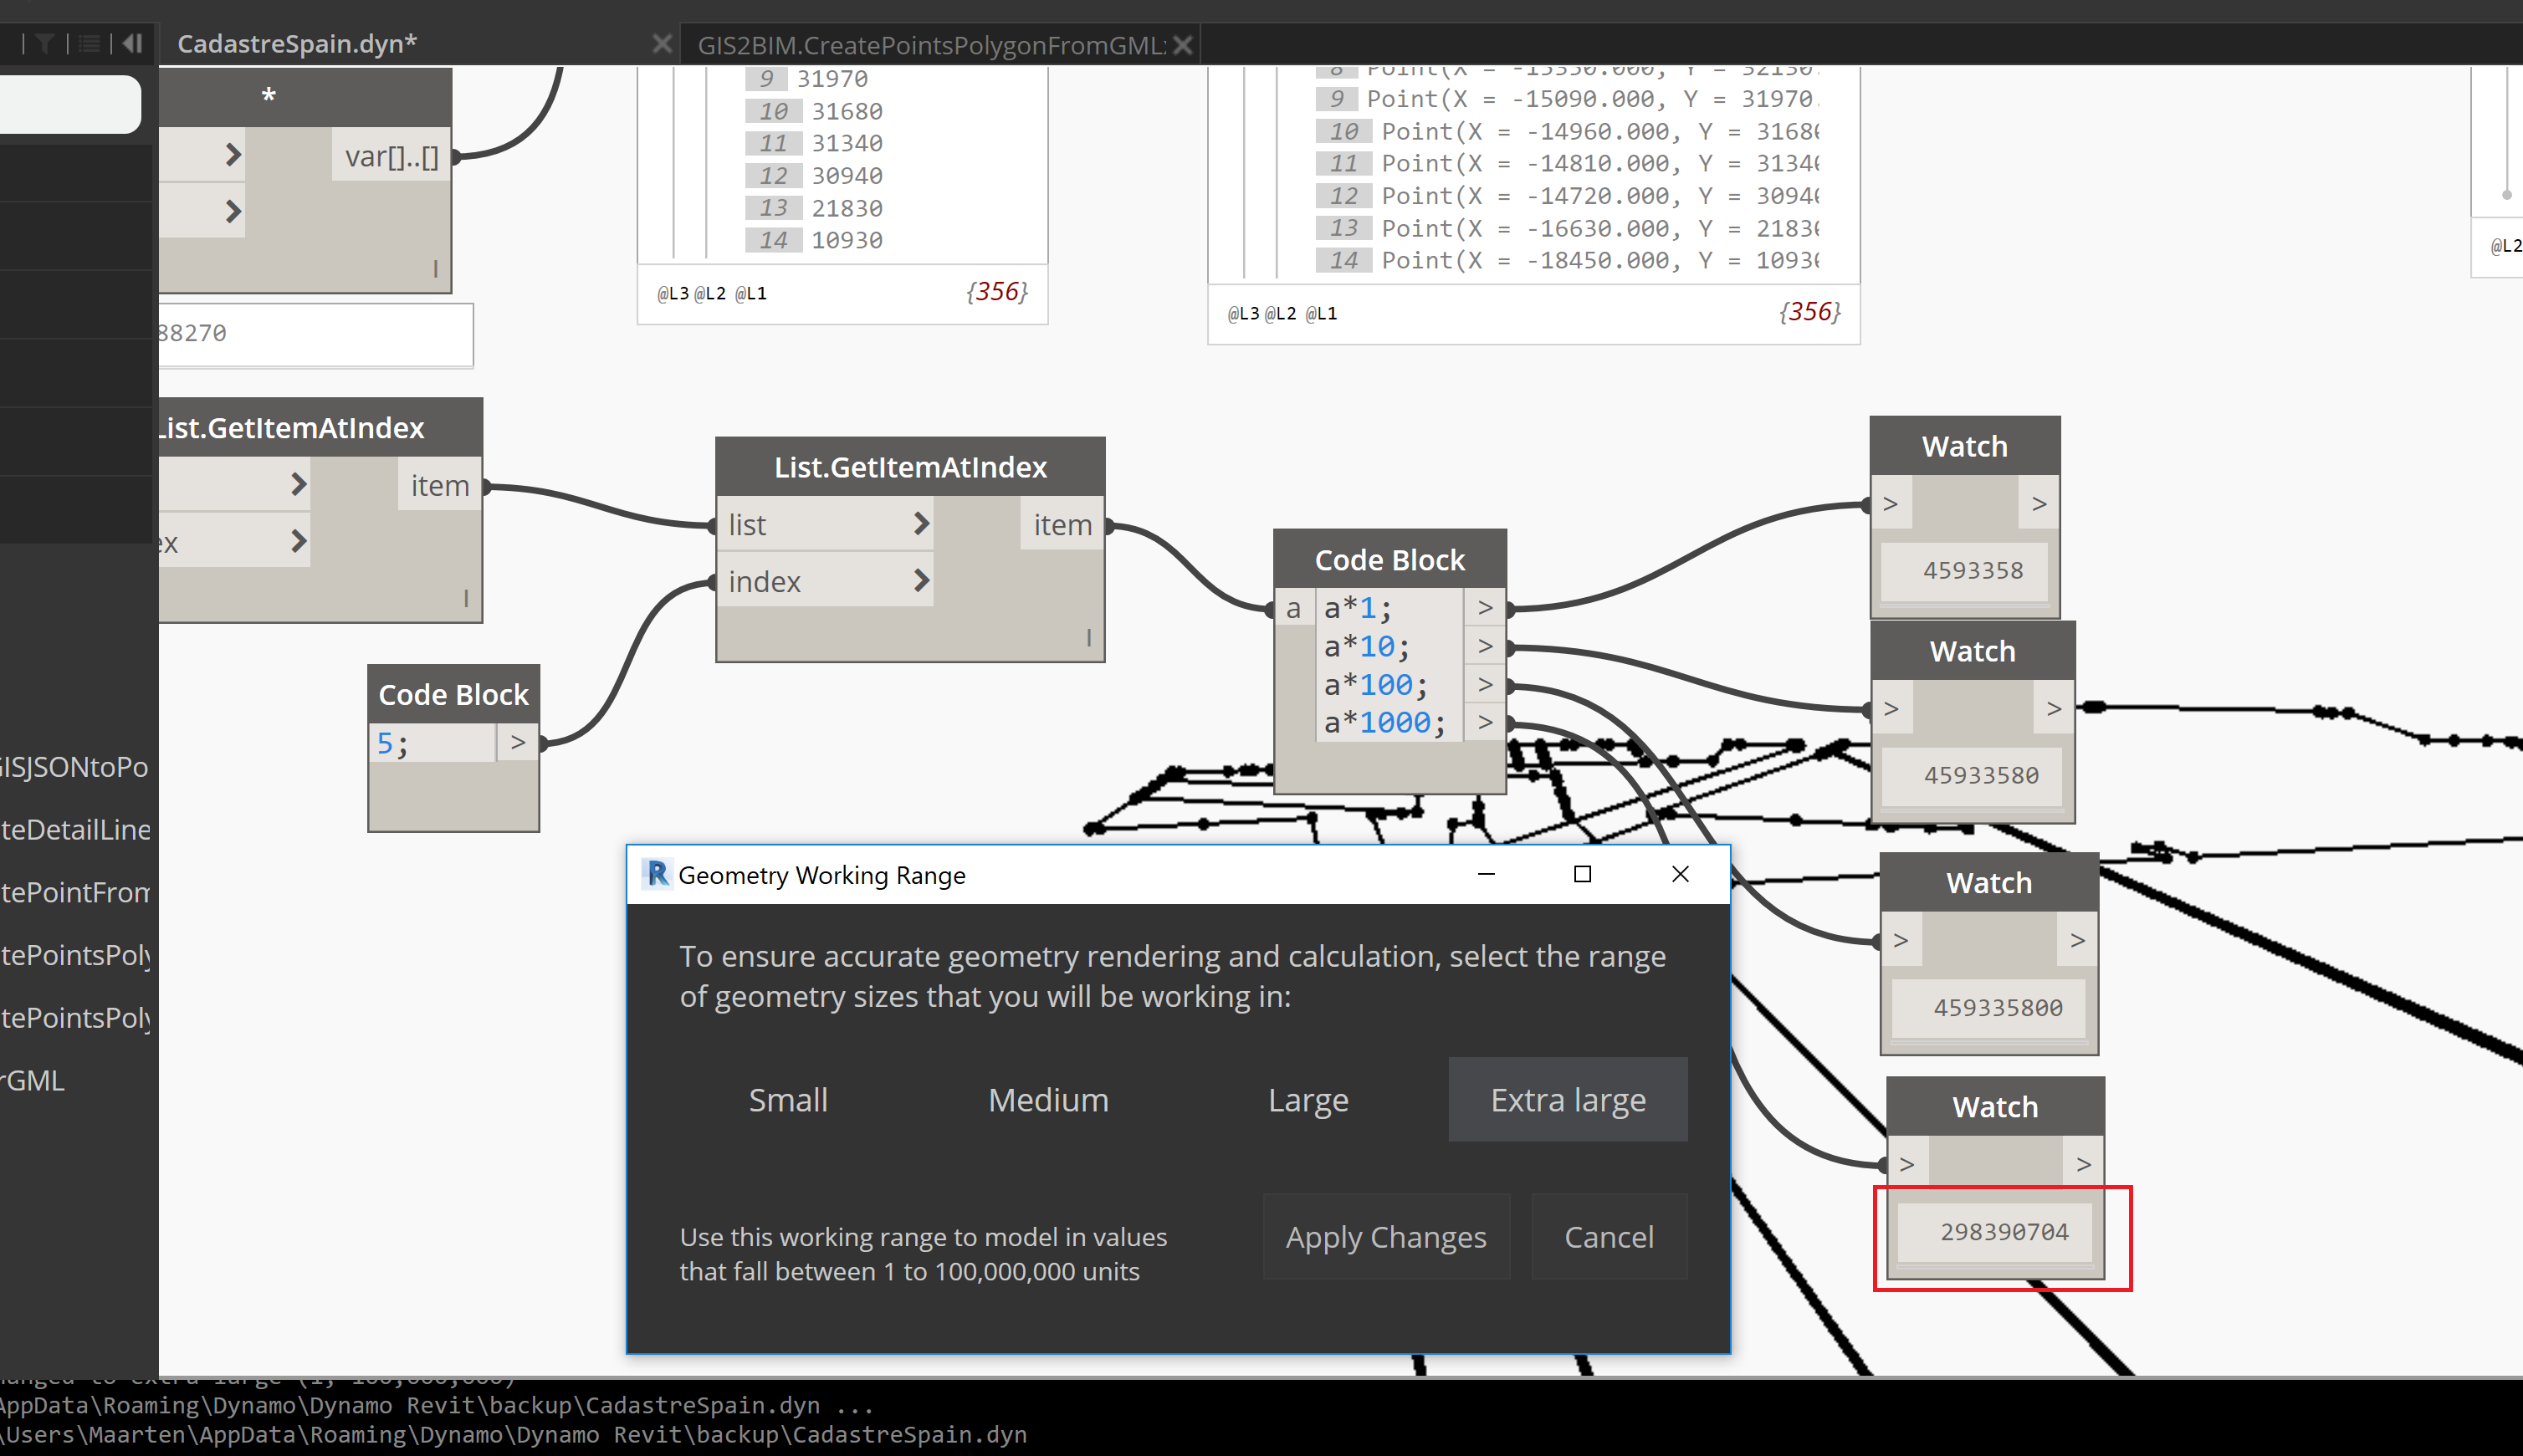Select the Small working range
Viewport: 2523px width, 1456px height.
coord(788,1099)
